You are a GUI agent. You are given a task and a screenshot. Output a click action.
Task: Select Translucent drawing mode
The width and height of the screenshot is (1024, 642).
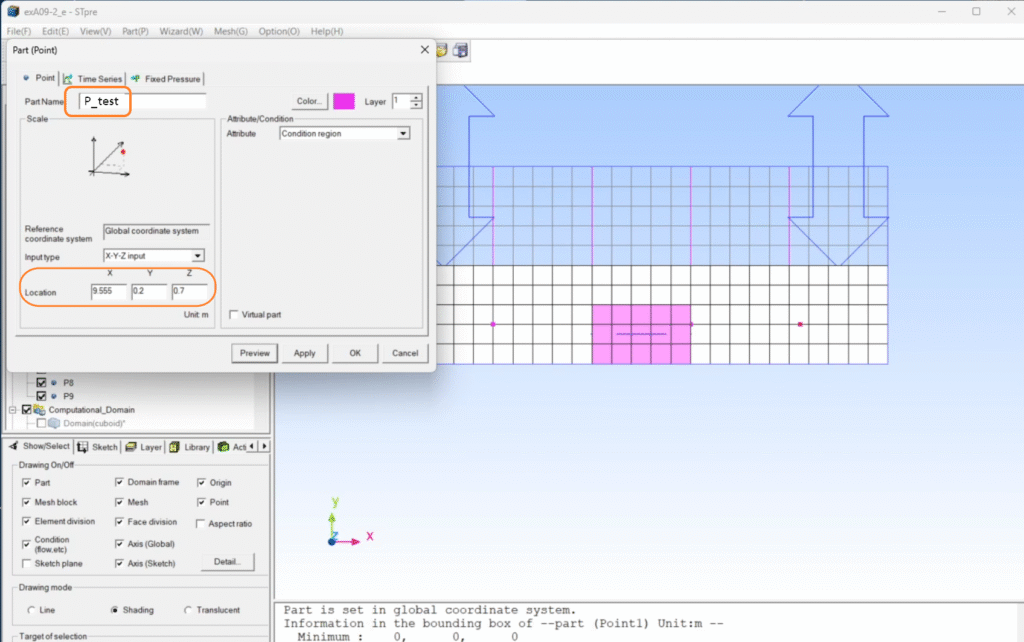point(187,610)
